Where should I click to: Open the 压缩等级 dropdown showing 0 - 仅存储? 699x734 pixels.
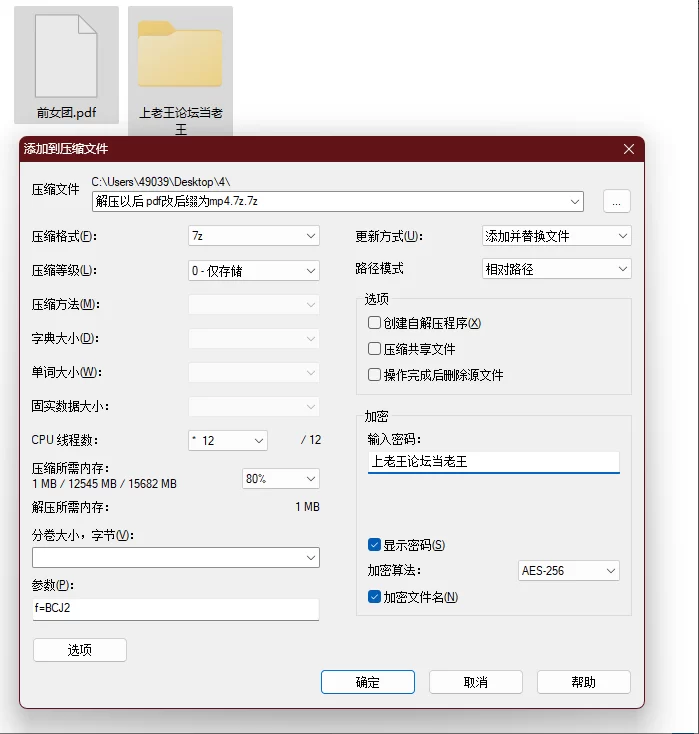254,271
